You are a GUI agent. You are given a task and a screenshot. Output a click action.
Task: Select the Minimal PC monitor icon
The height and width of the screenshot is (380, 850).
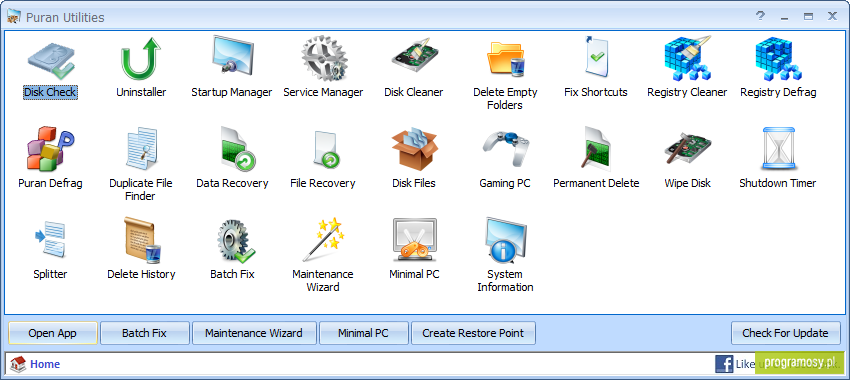(414, 240)
